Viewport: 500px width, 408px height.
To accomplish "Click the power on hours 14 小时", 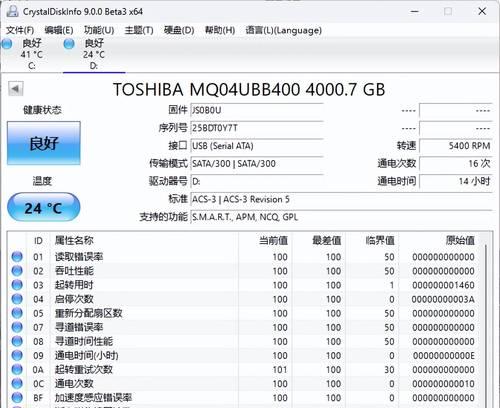I will [x=456, y=182].
